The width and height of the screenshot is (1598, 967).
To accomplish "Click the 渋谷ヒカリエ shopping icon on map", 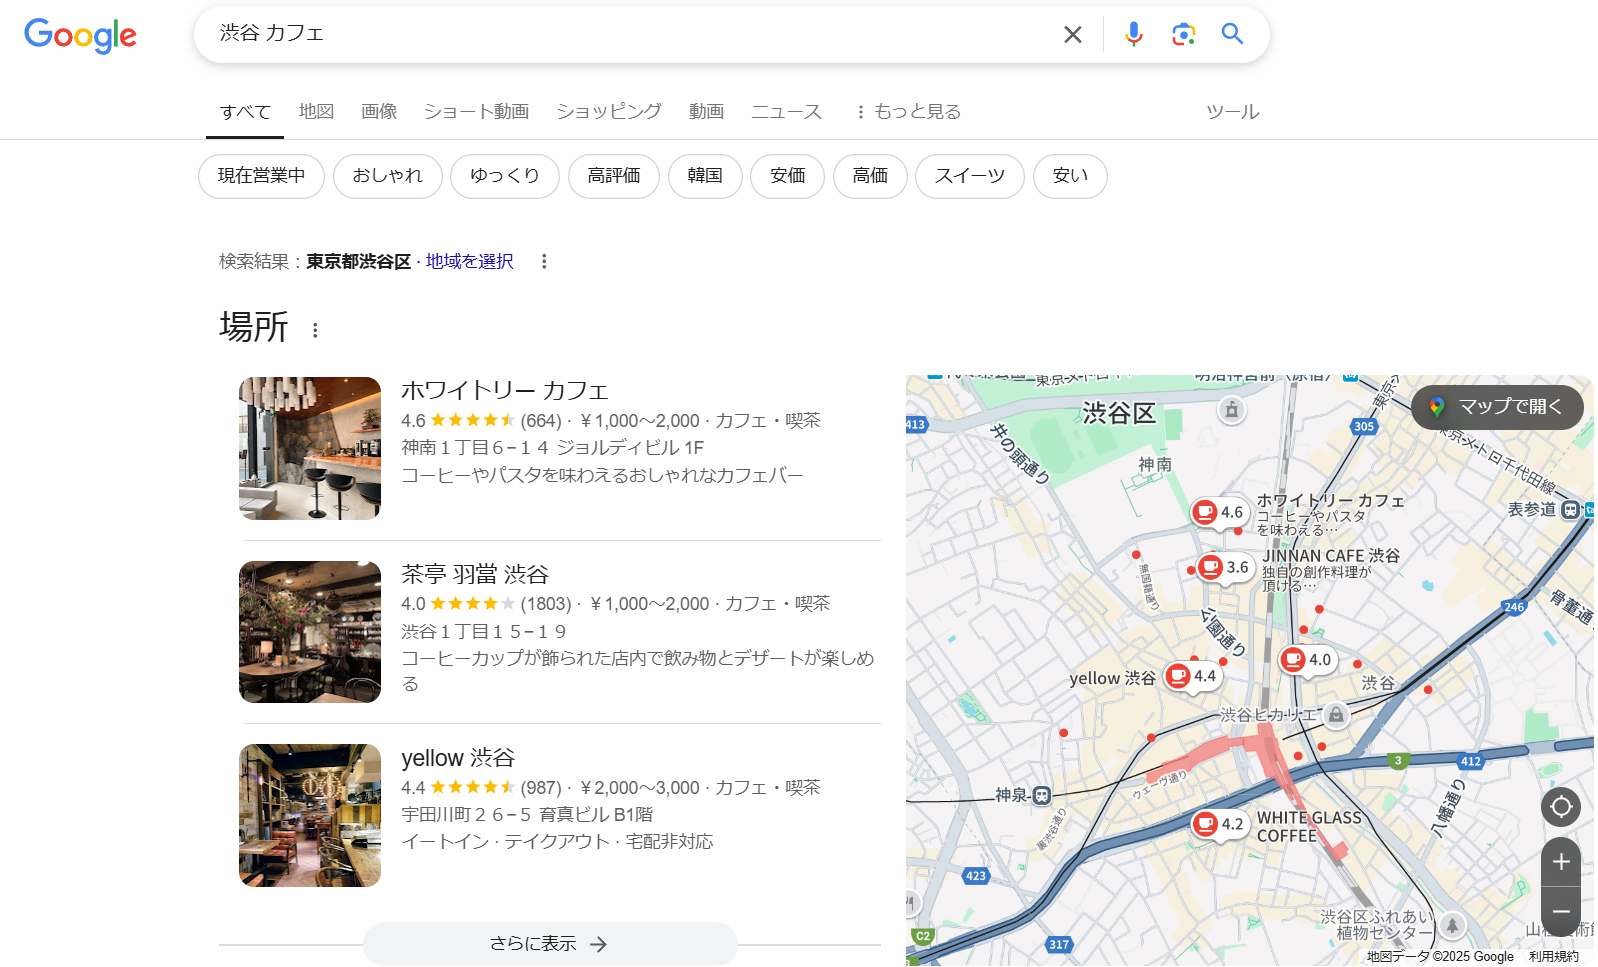I will click(x=1336, y=714).
